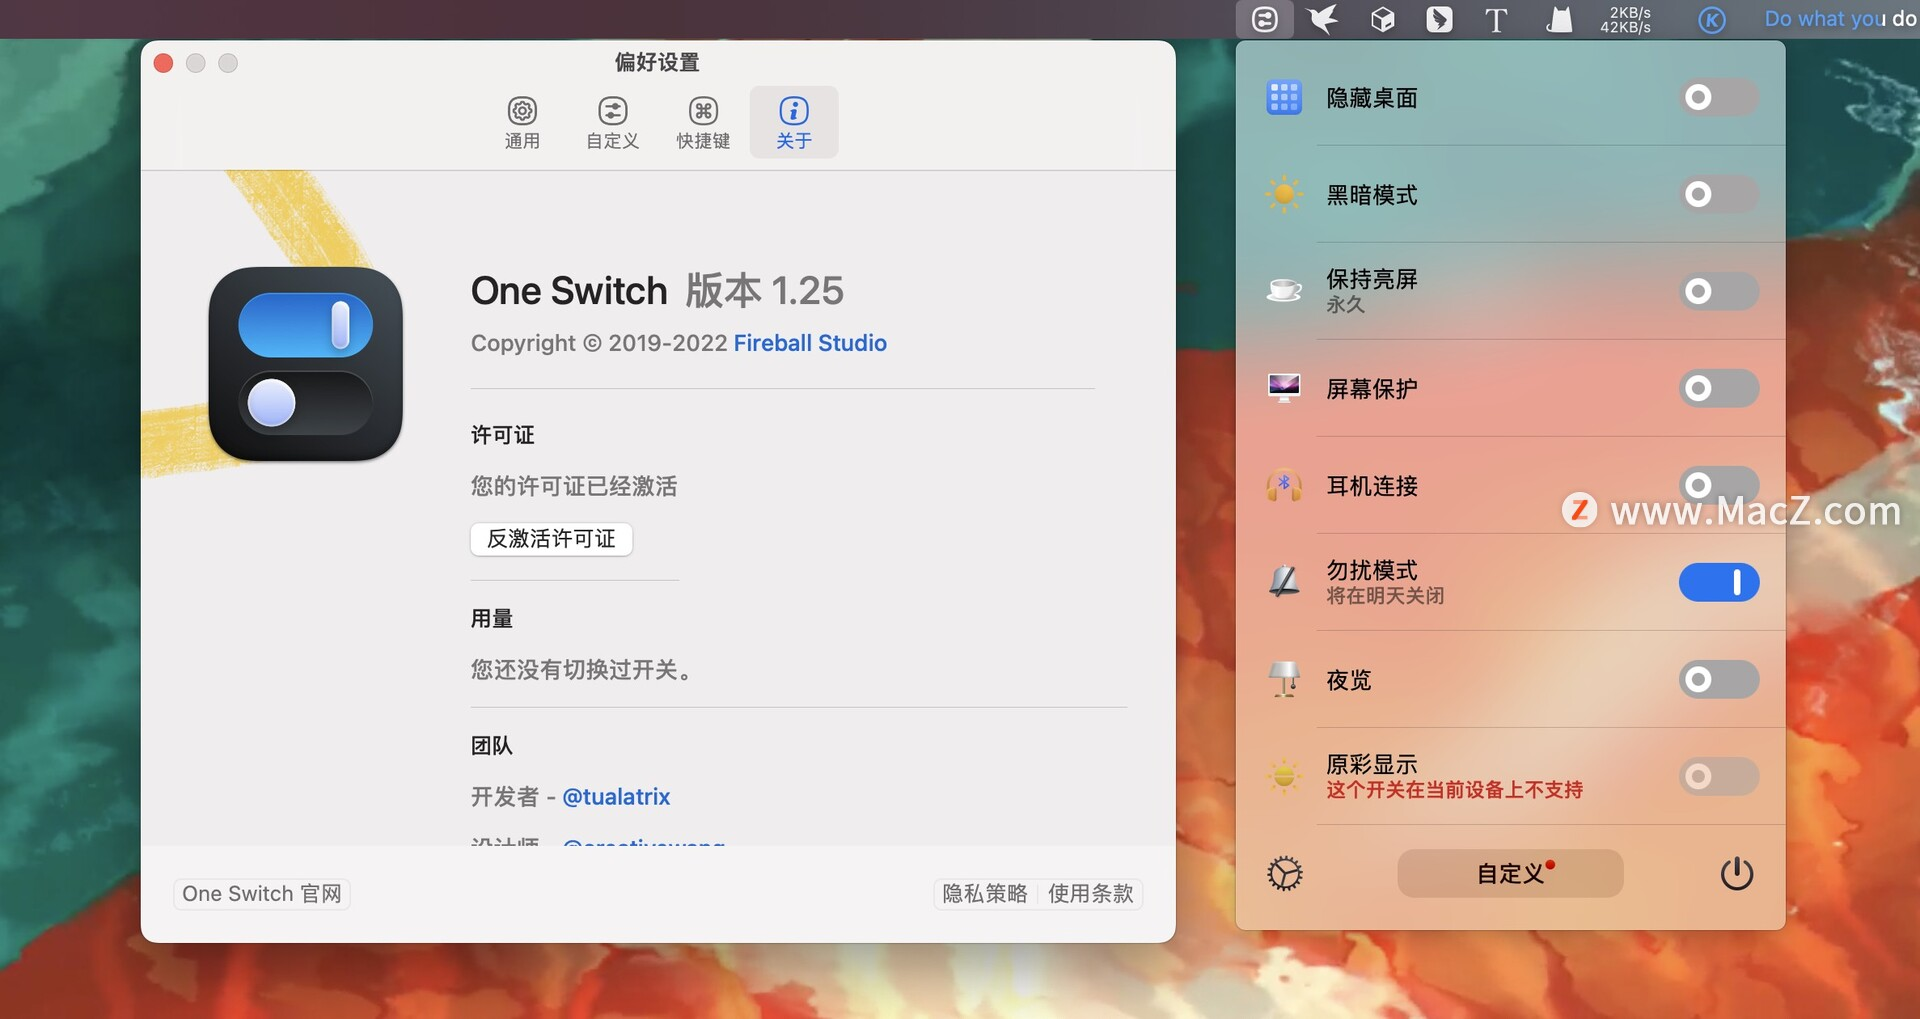Click the 夜览 lamp icon

tap(1284, 679)
